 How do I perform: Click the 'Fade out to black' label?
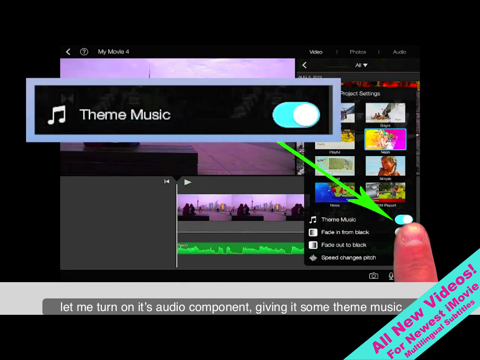344,245
